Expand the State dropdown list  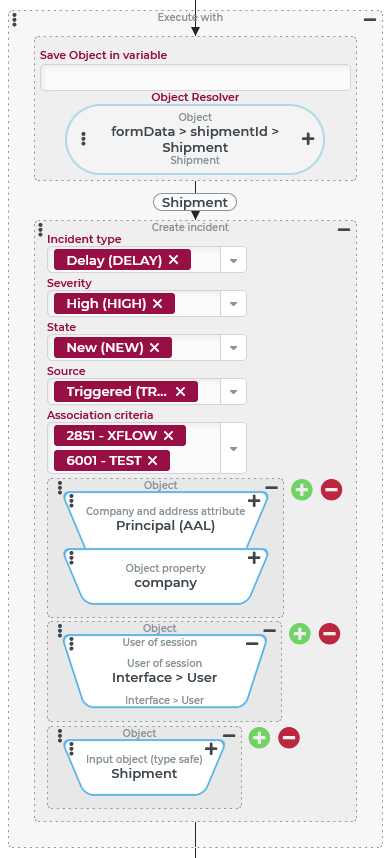coord(234,347)
